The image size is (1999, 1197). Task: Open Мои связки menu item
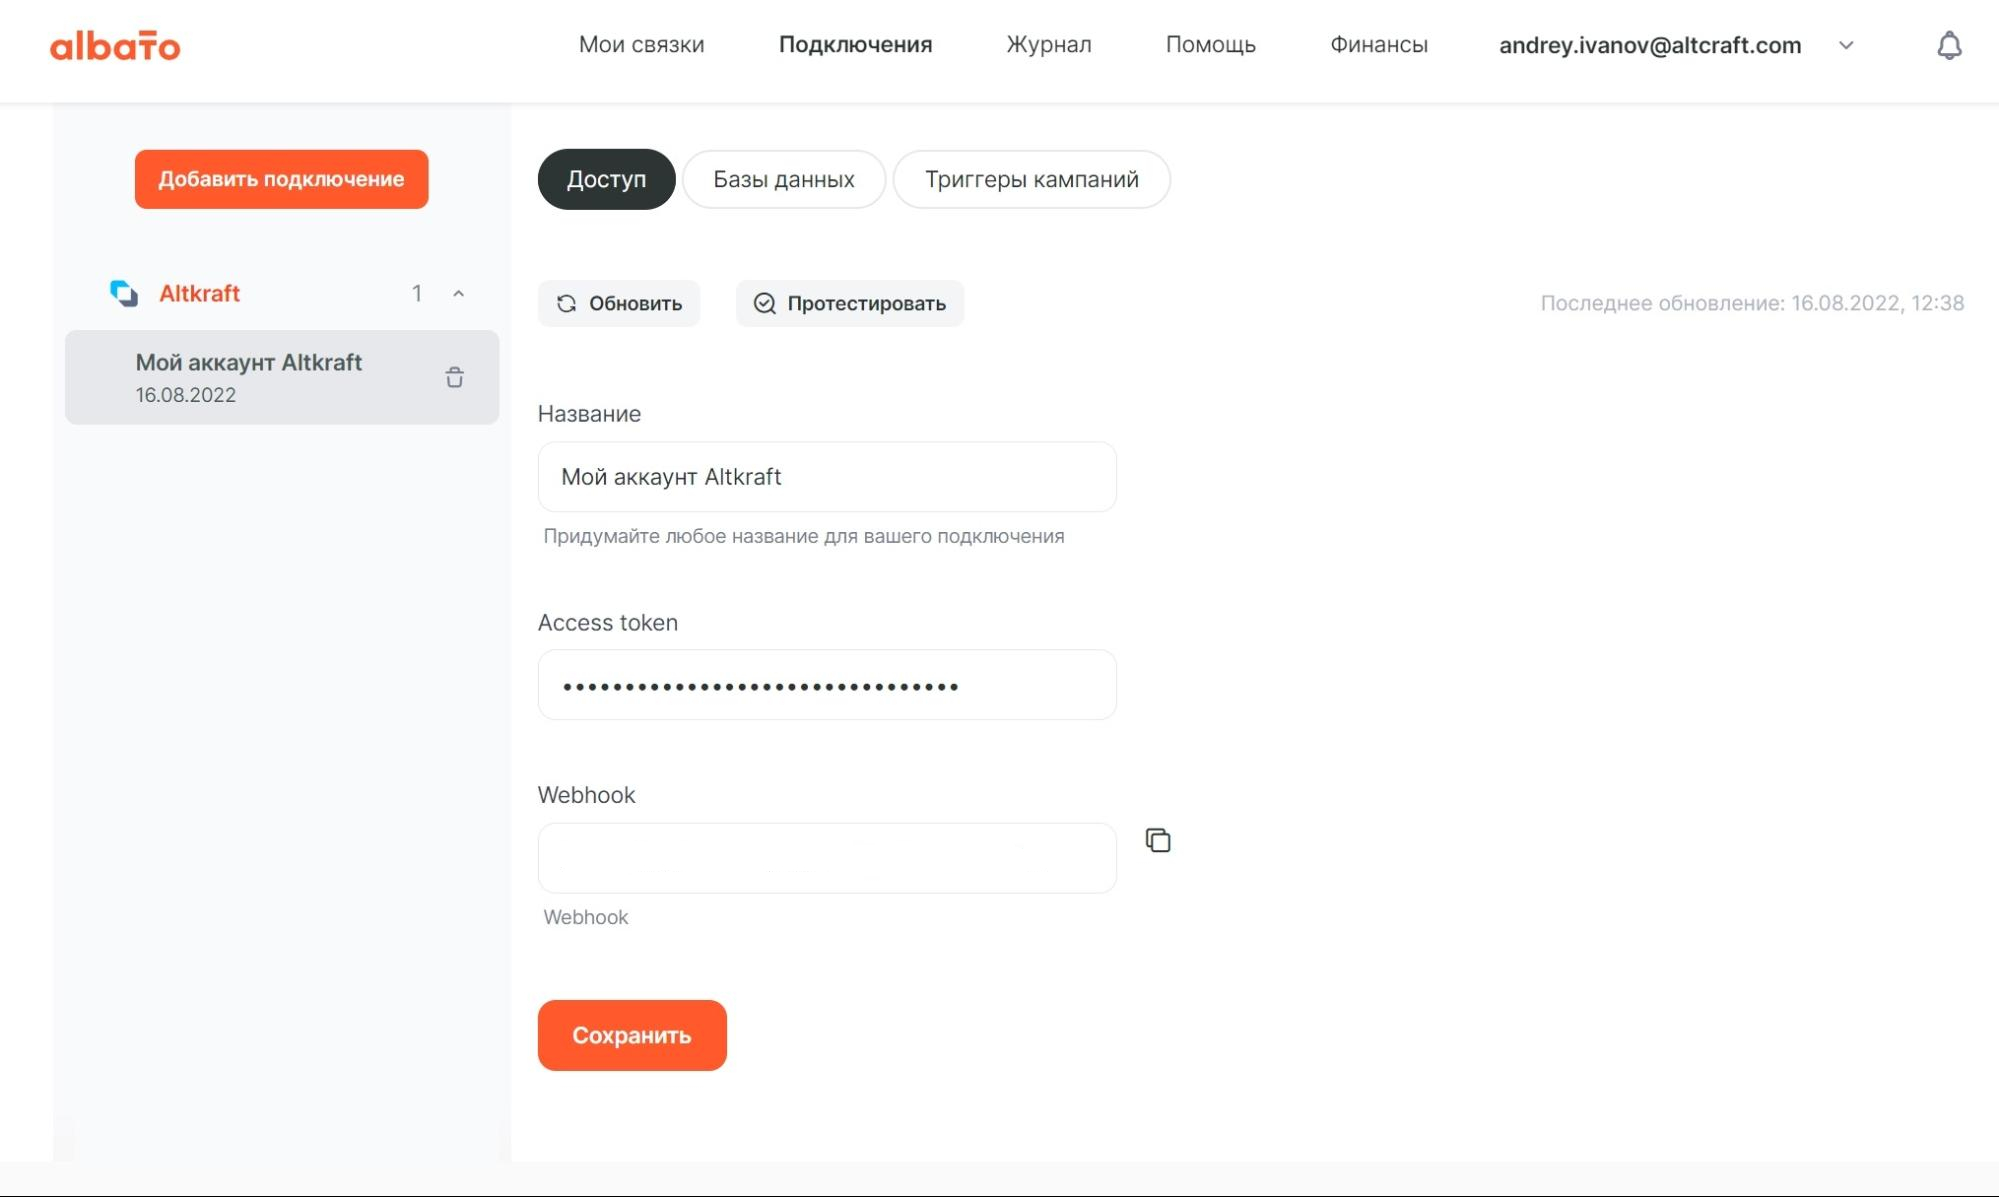641,45
